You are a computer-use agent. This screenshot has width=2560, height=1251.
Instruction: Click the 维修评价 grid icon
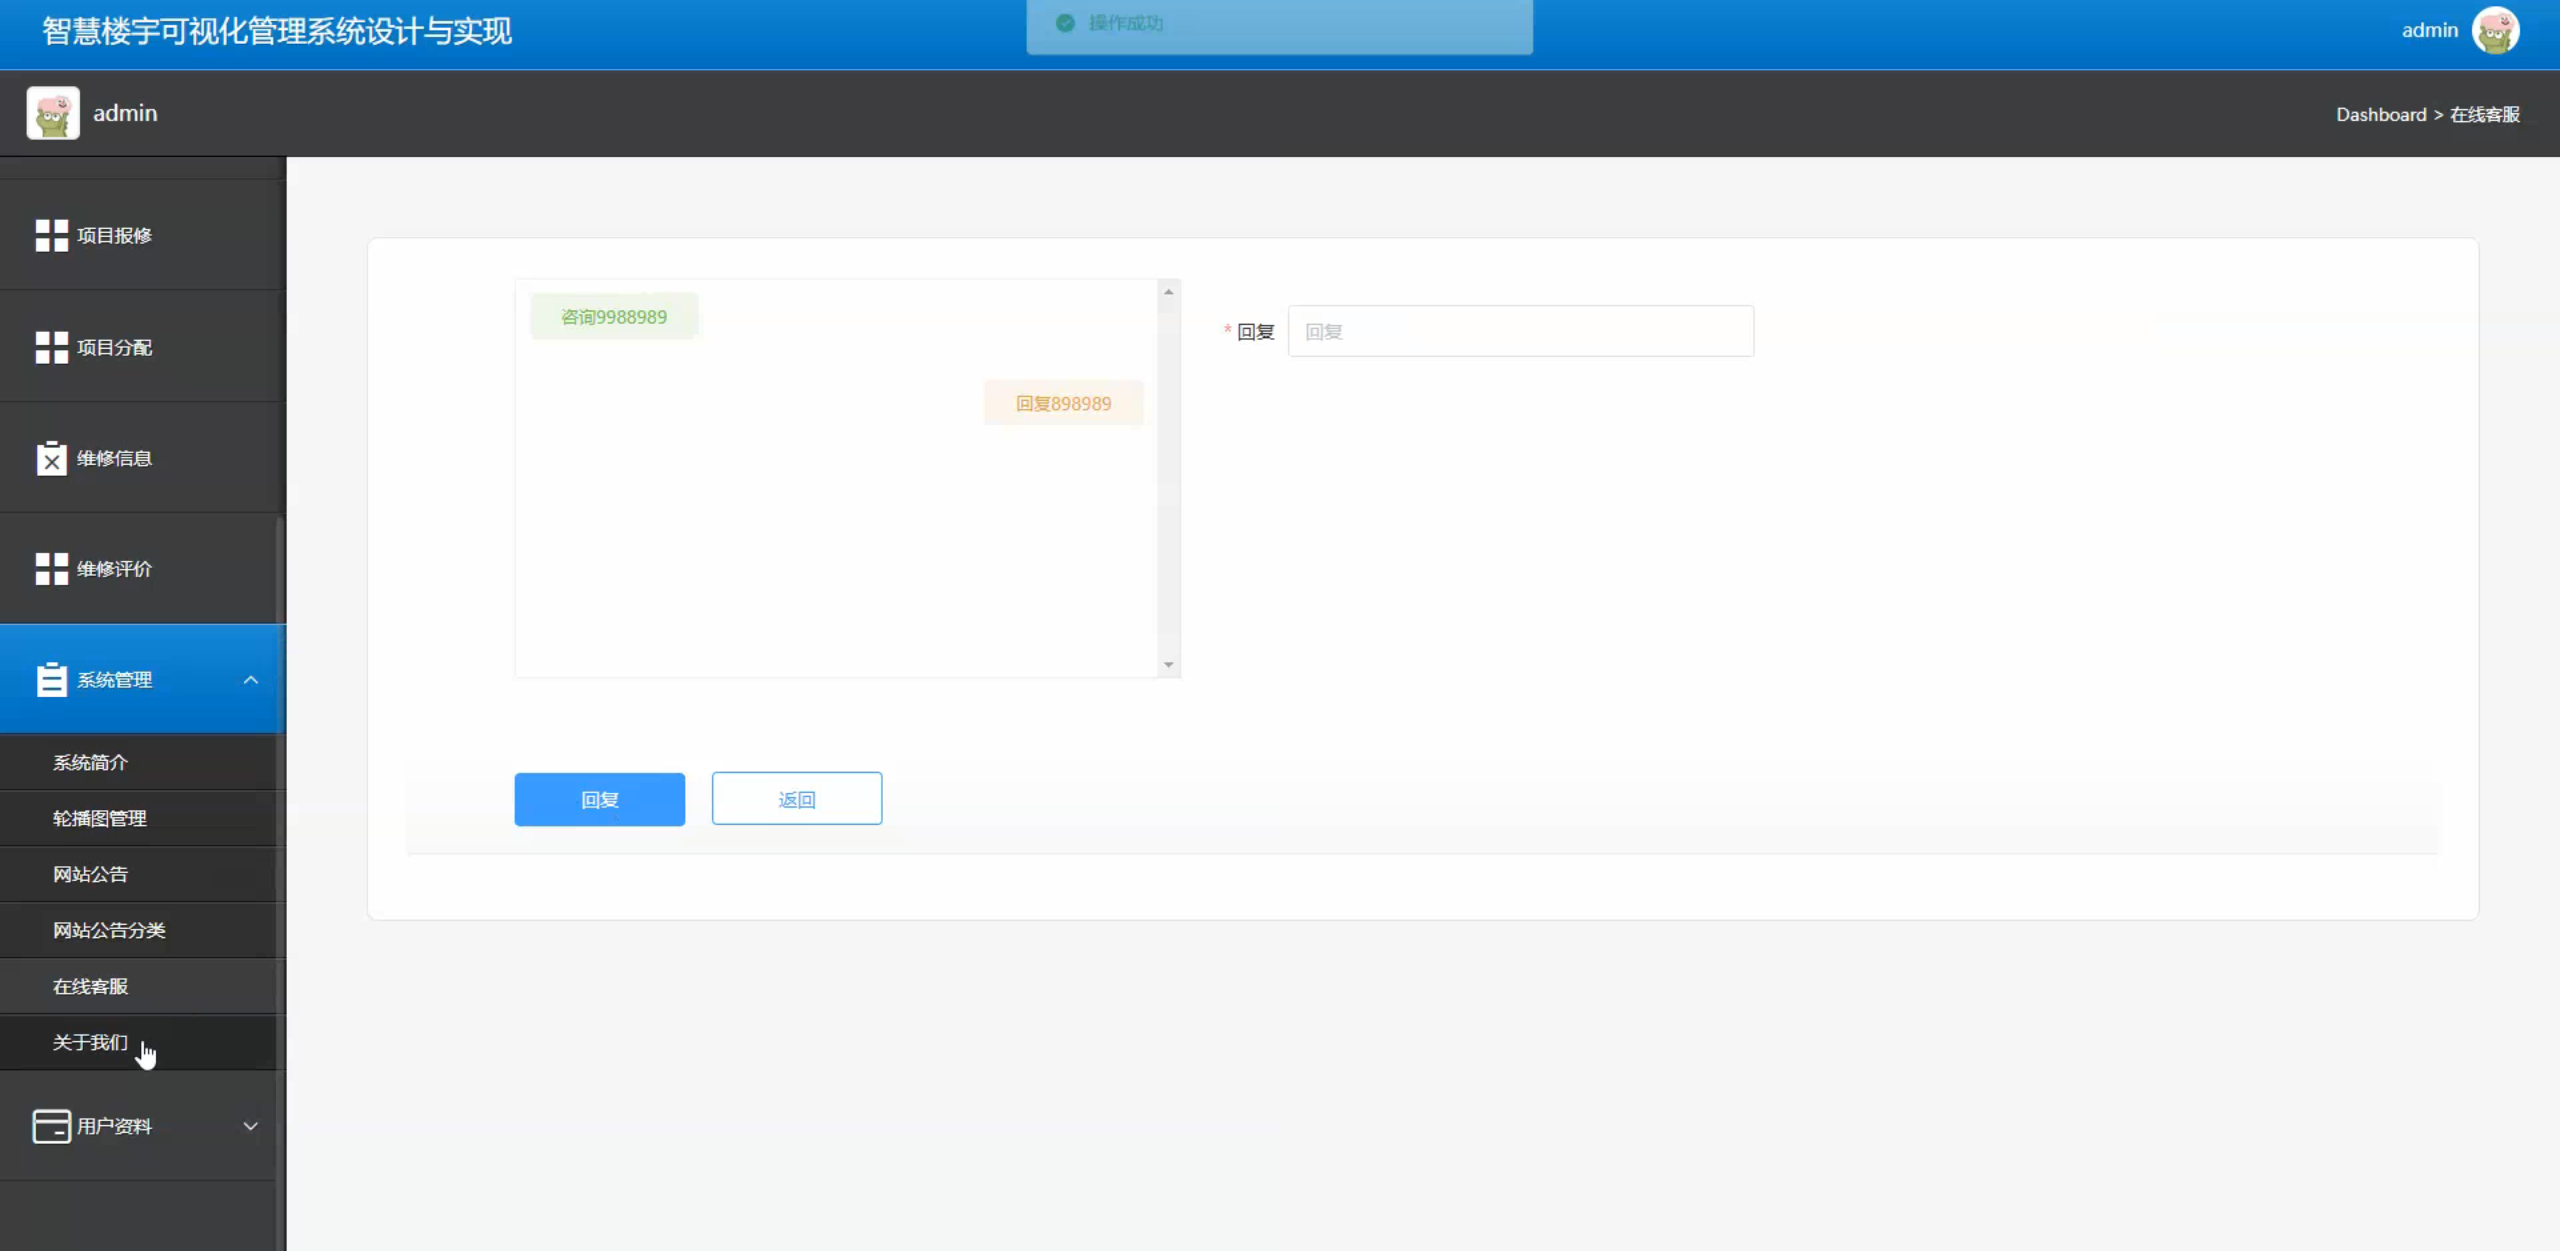(51, 568)
